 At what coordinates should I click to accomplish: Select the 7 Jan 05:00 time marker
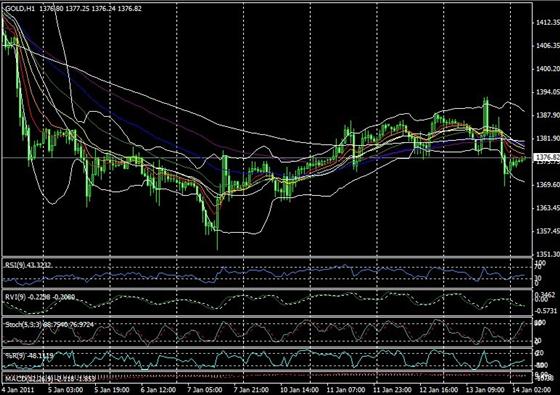[204, 389]
